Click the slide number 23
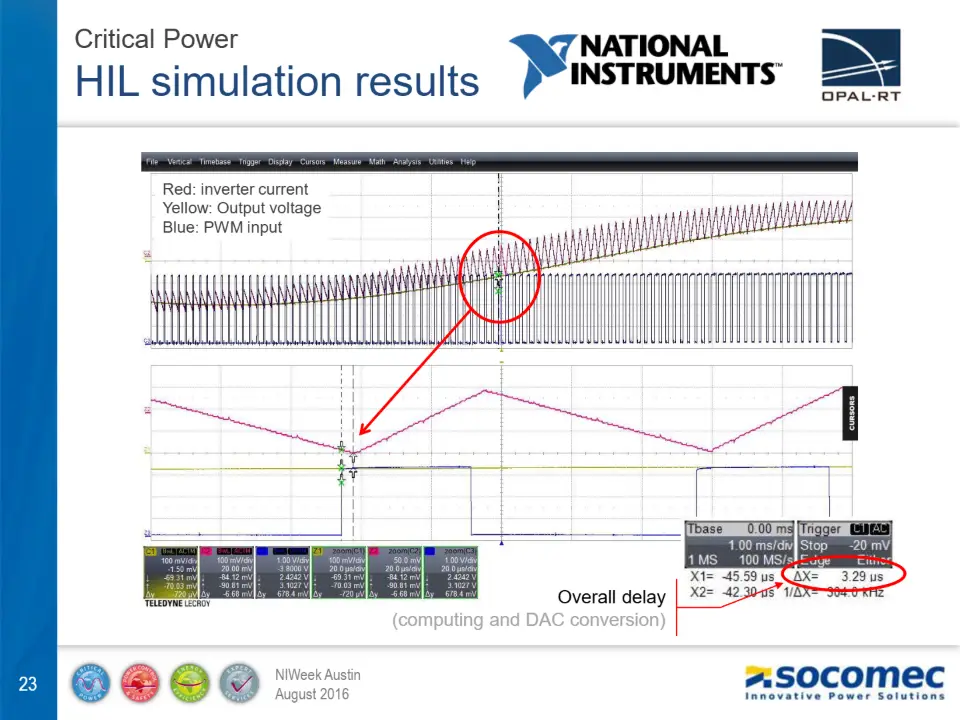The height and width of the screenshot is (720, 960). (x=28, y=684)
